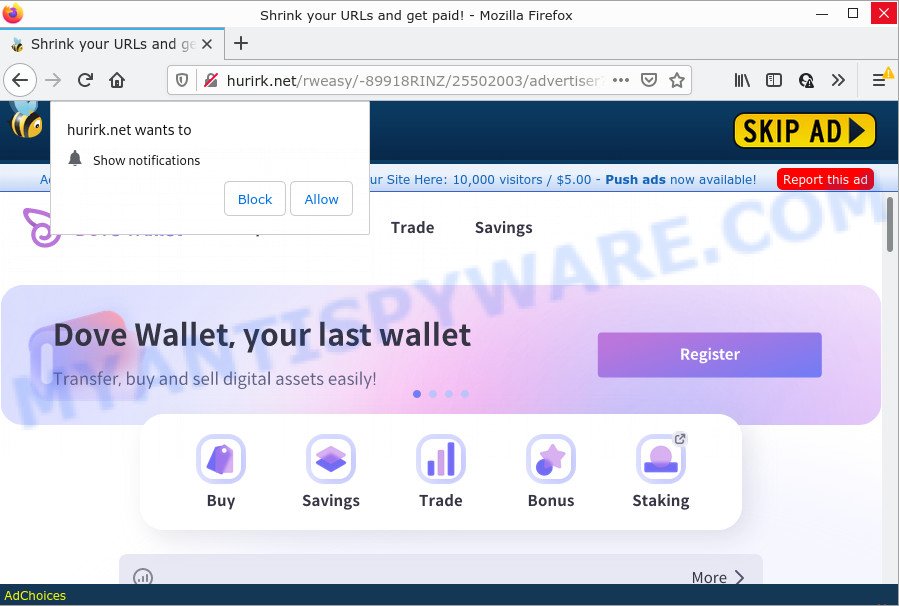Click the chart icon in lower panel
This screenshot has width=899, height=606.
pyautogui.click(x=143, y=576)
